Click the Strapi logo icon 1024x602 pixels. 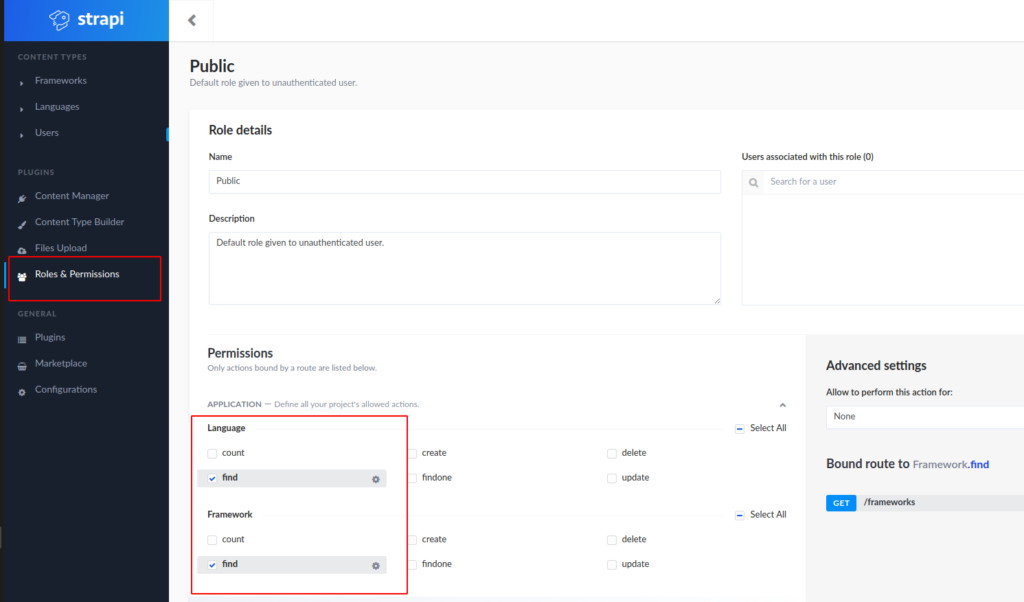[59, 20]
